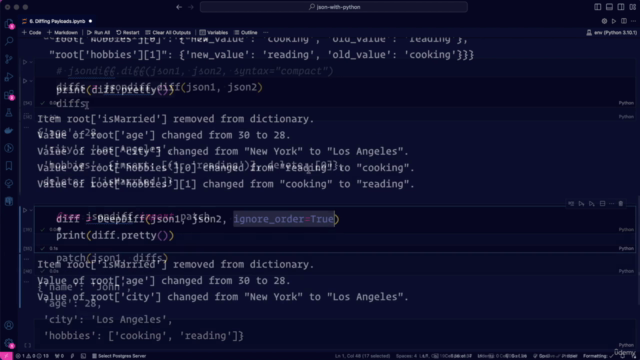Click the run icon in editor title bar
The width and height of the screenshot is (640, 360).
[x=614, y=21]
